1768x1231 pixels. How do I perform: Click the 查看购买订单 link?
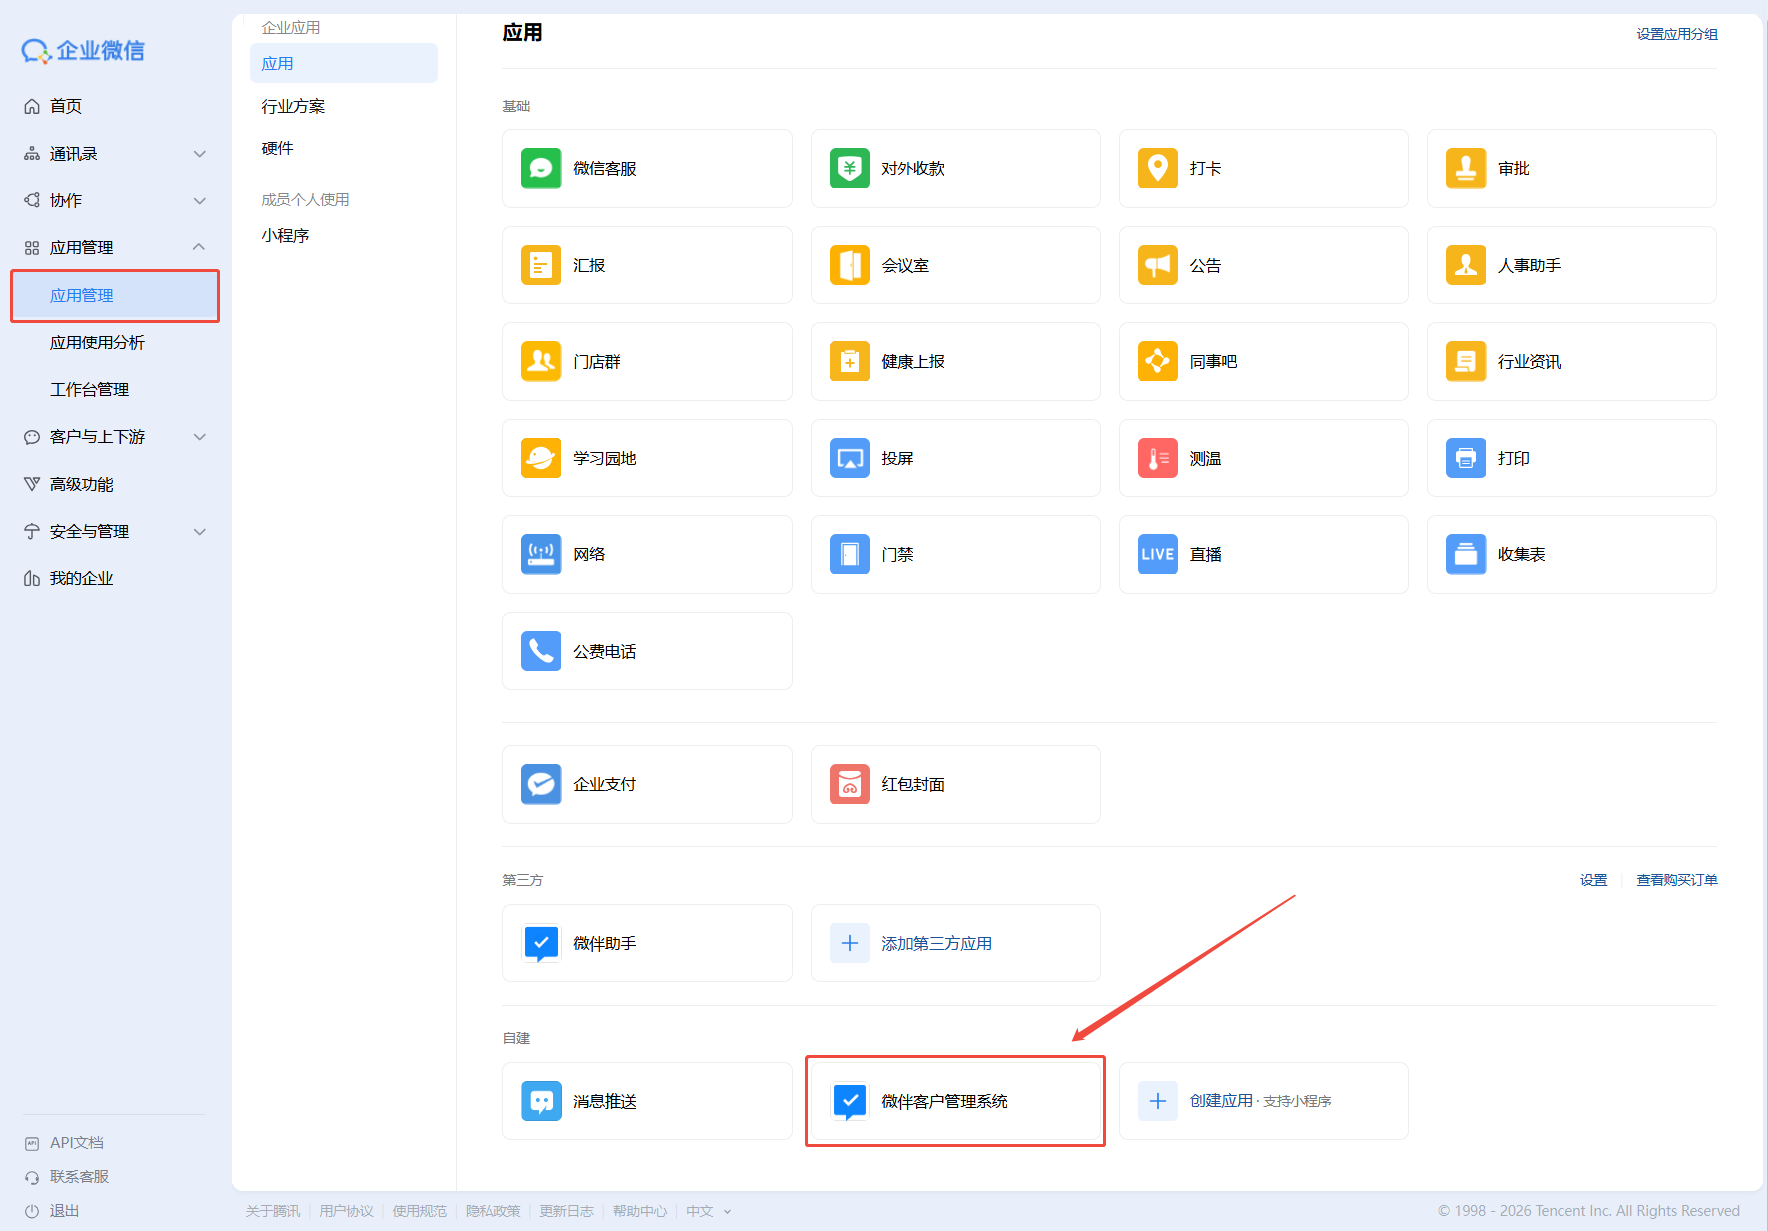(1677, 880)
